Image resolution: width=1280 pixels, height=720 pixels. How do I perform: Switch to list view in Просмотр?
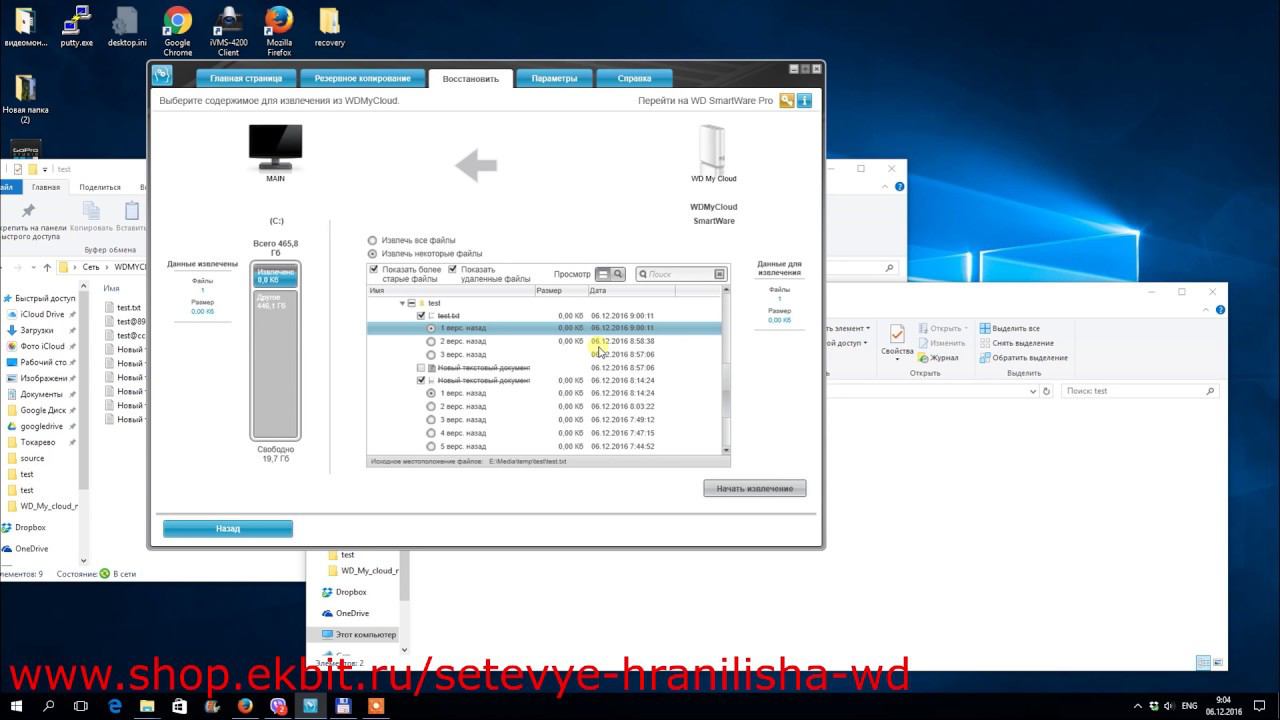click(x=602, y=274)
